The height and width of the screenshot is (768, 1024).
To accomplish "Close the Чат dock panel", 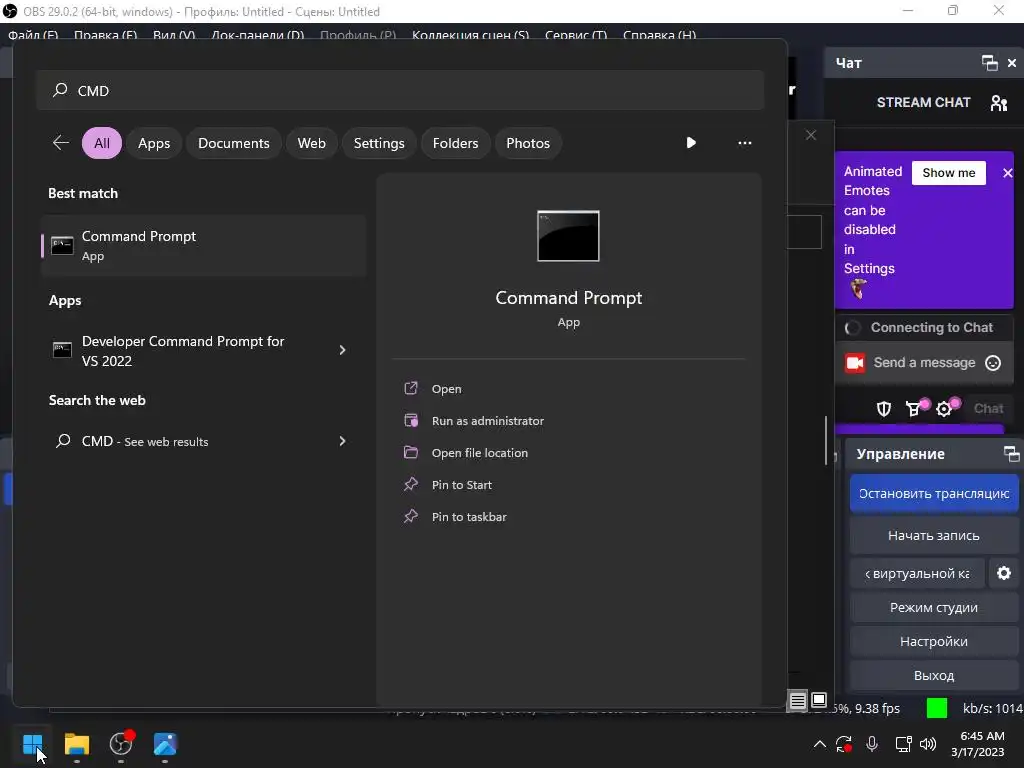I will pyautogui.click(x=1012, y=63).
